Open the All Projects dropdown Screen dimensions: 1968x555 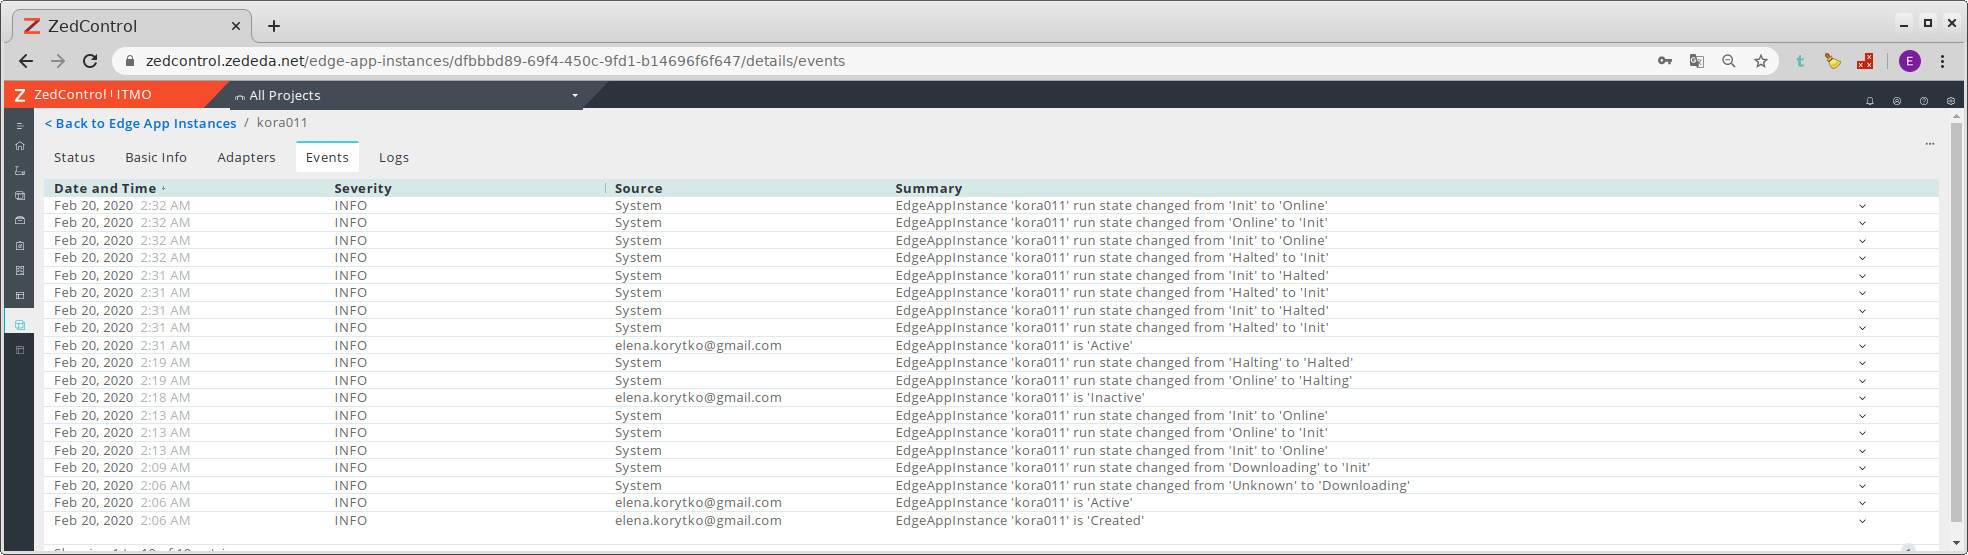click(x=406, y=96)
